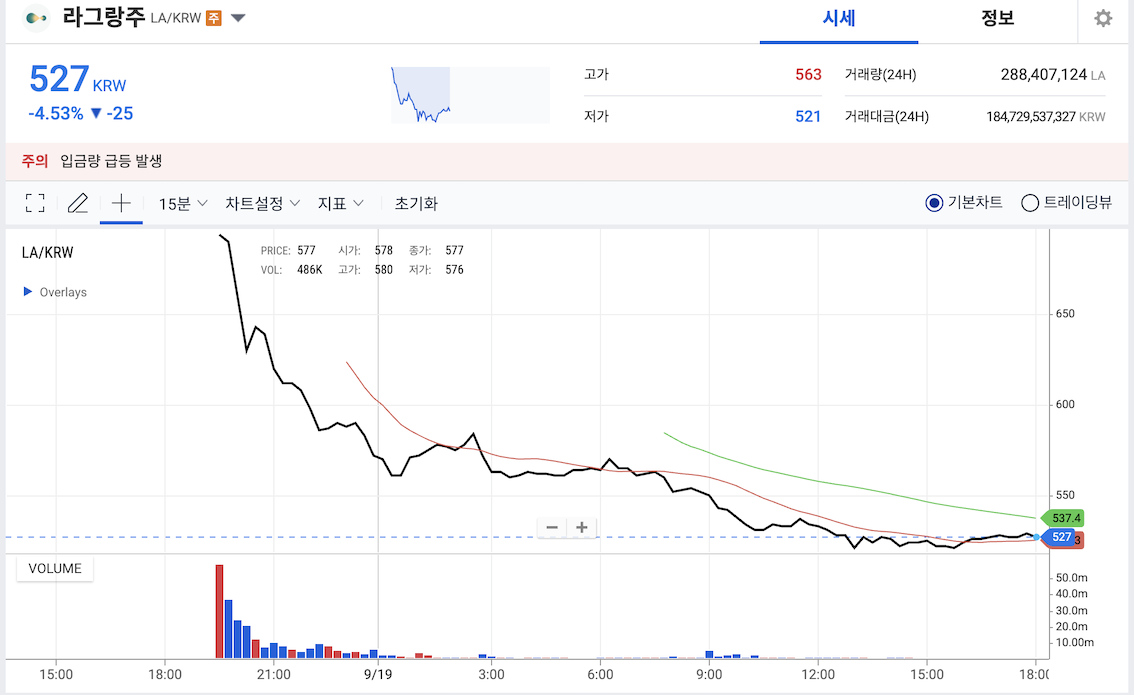Click the chart zoom out minus button
This screenshot has width=1134, height=695.
[551, 527]
